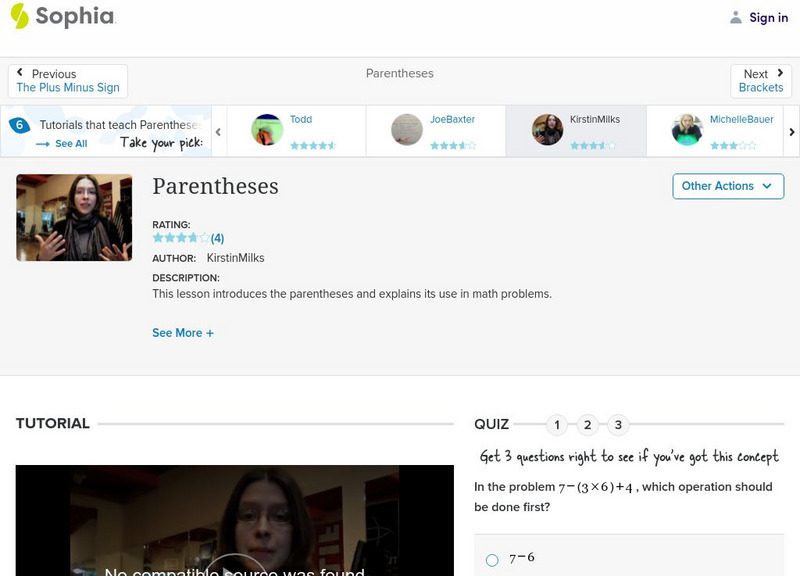Click the QUIZ section heading
800x576 pixels.
[491, 424]
